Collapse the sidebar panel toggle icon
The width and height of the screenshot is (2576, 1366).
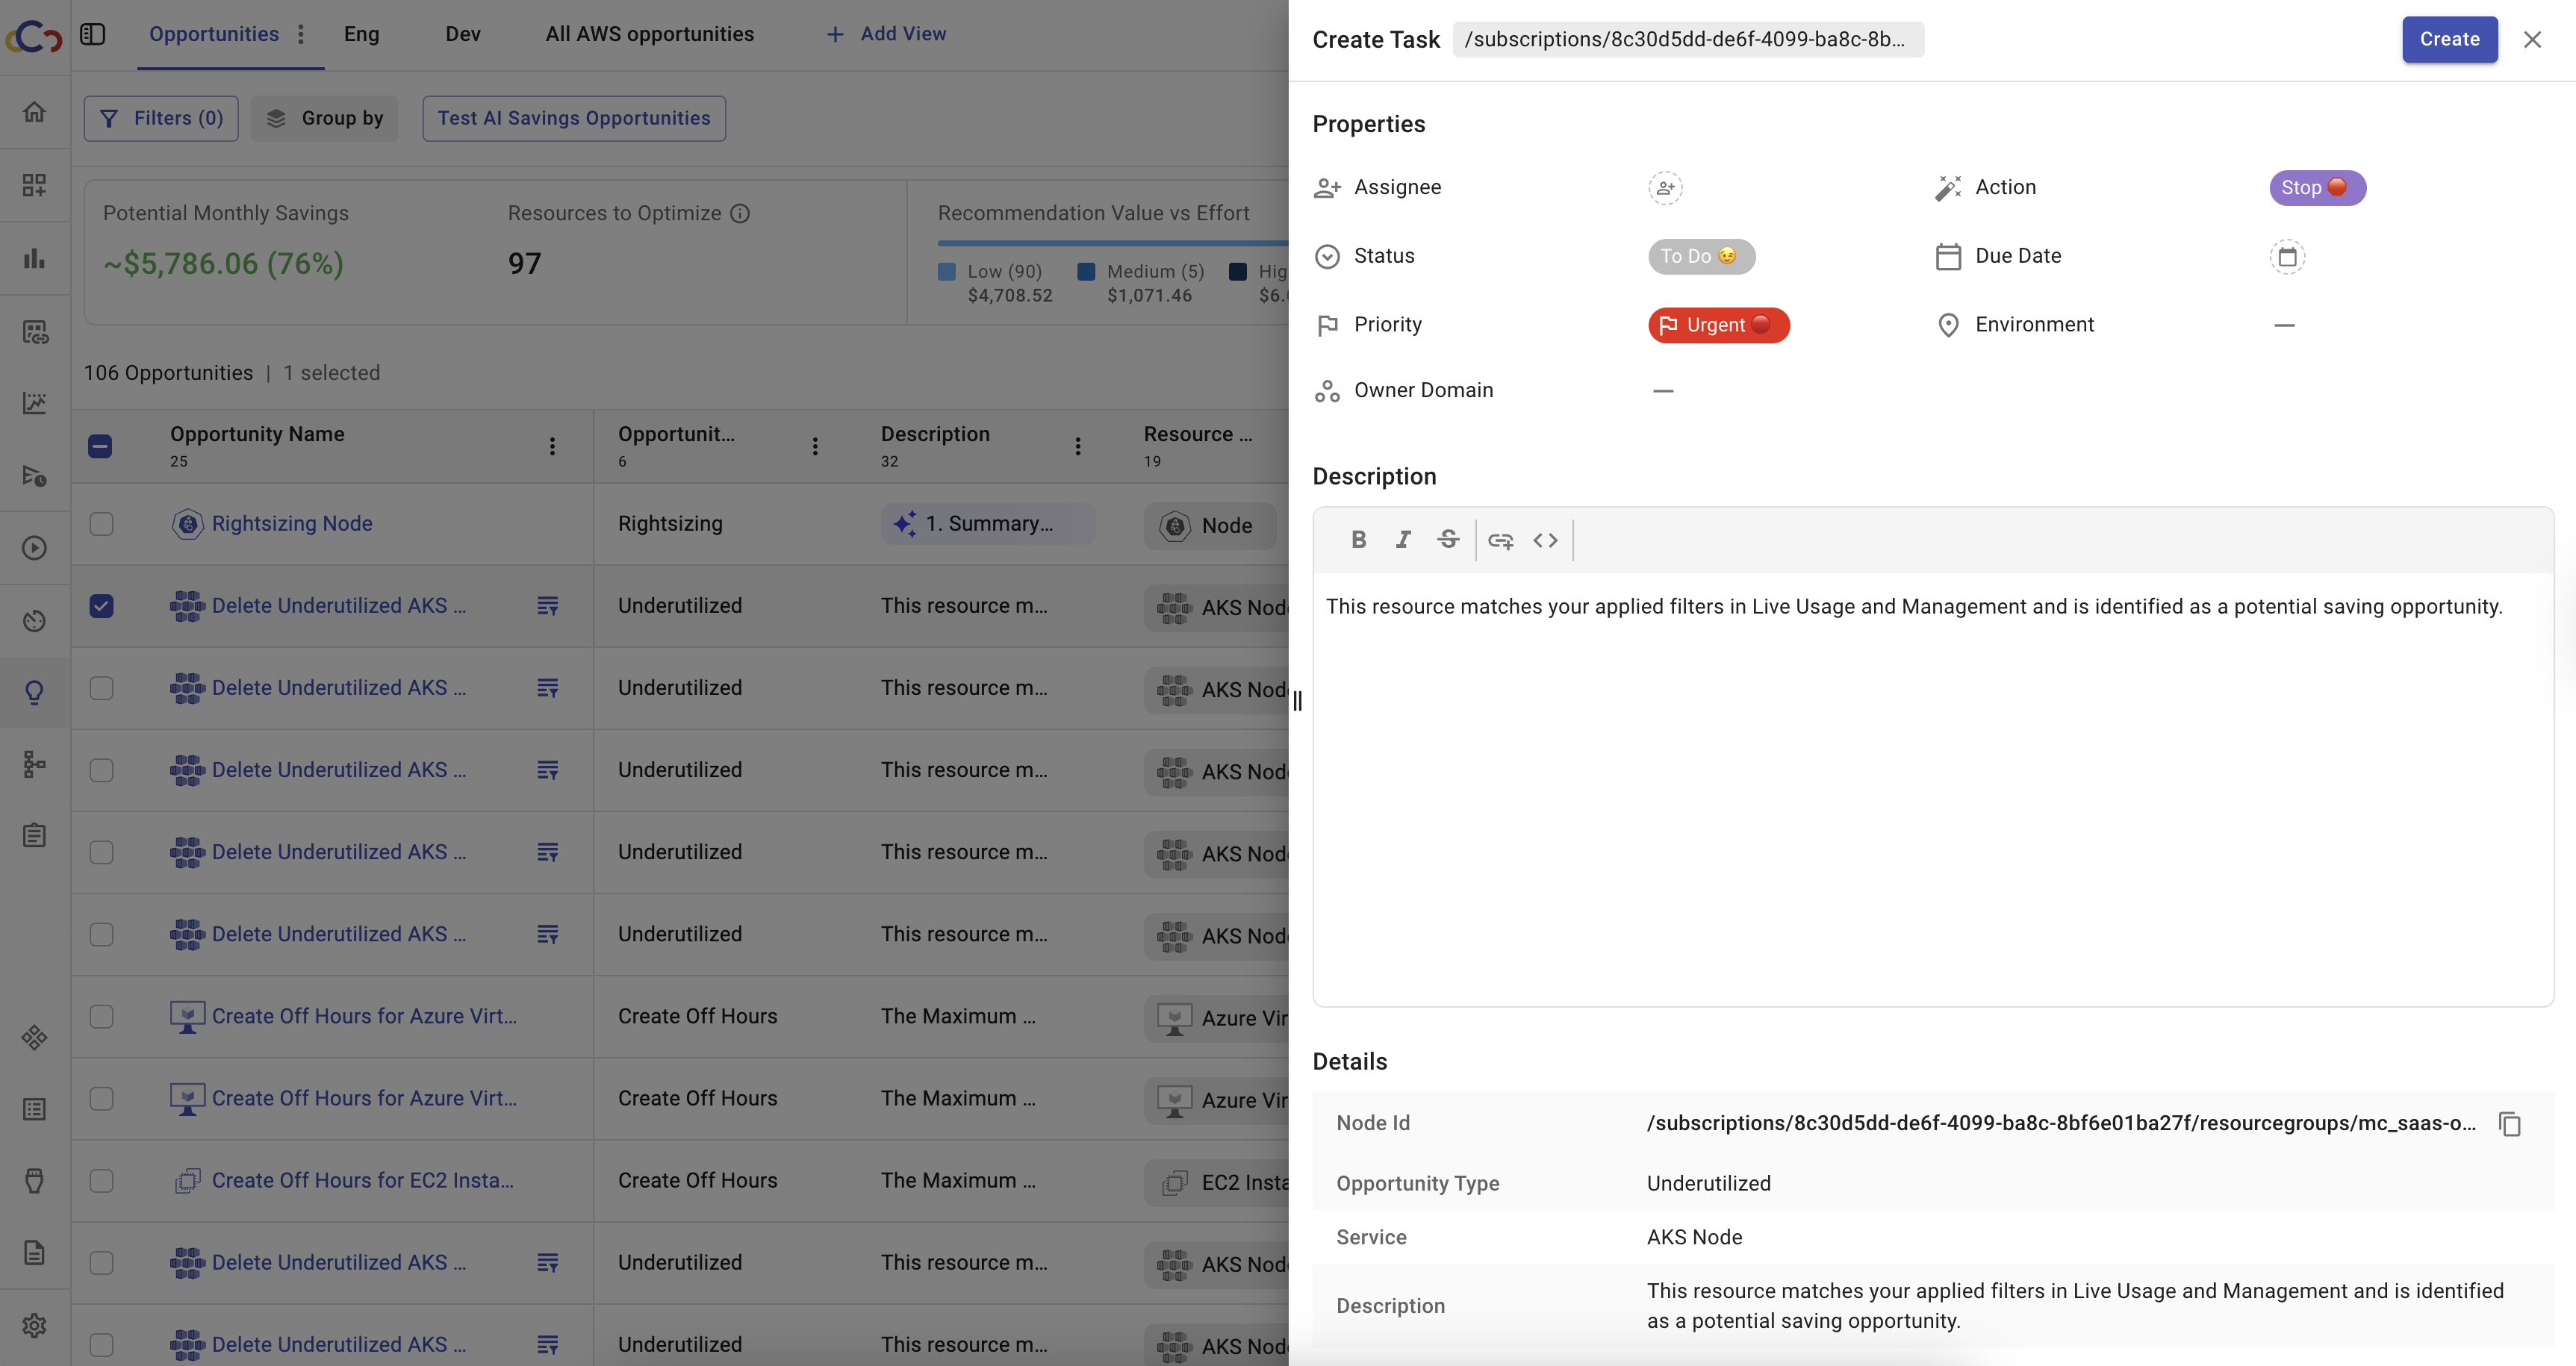pyautogui.click(x=92, y=34)
